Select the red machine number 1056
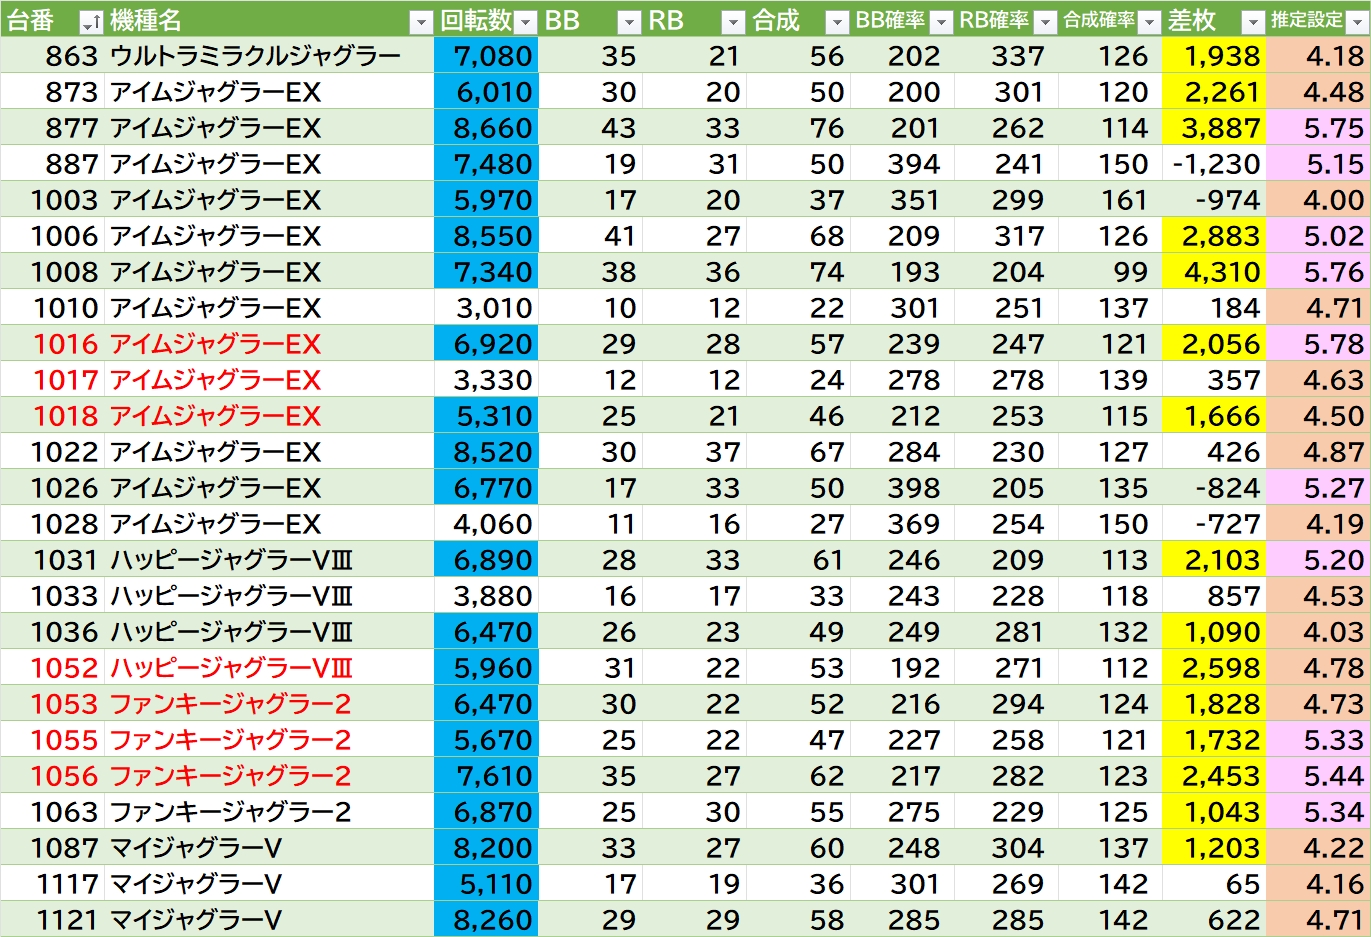 pos(52,776)
